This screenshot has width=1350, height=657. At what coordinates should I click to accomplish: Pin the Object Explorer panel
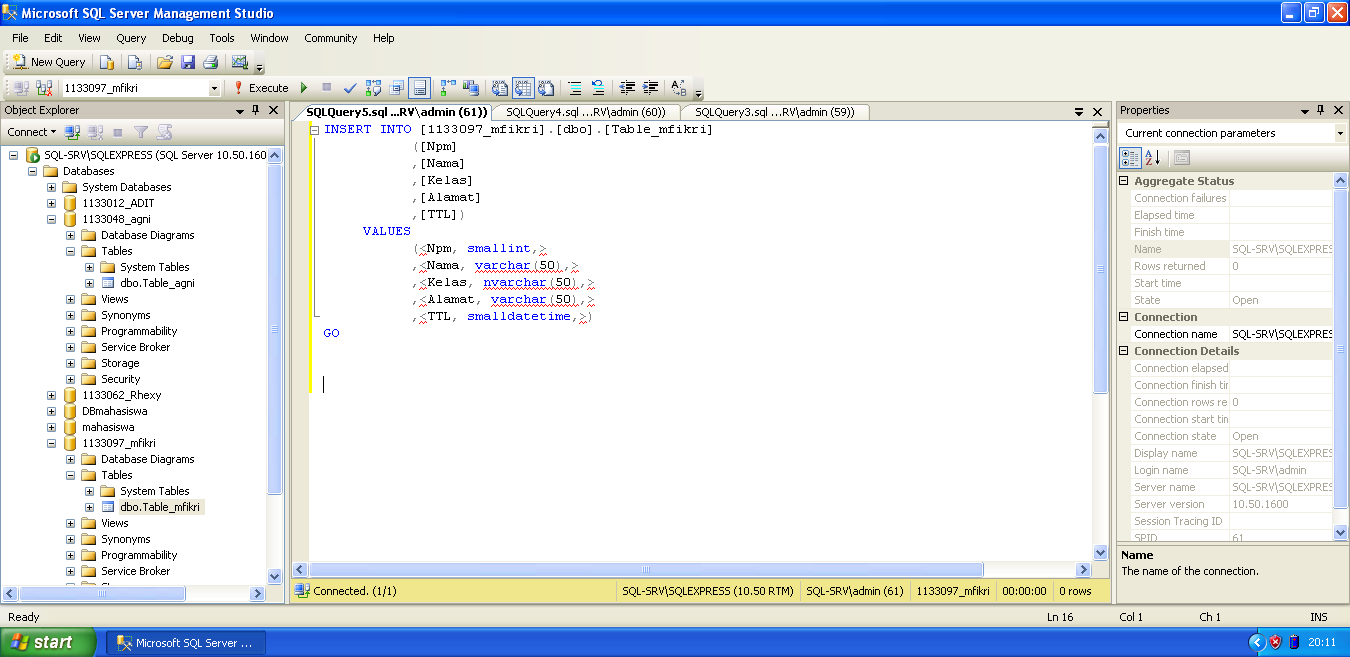pos(257,110)
